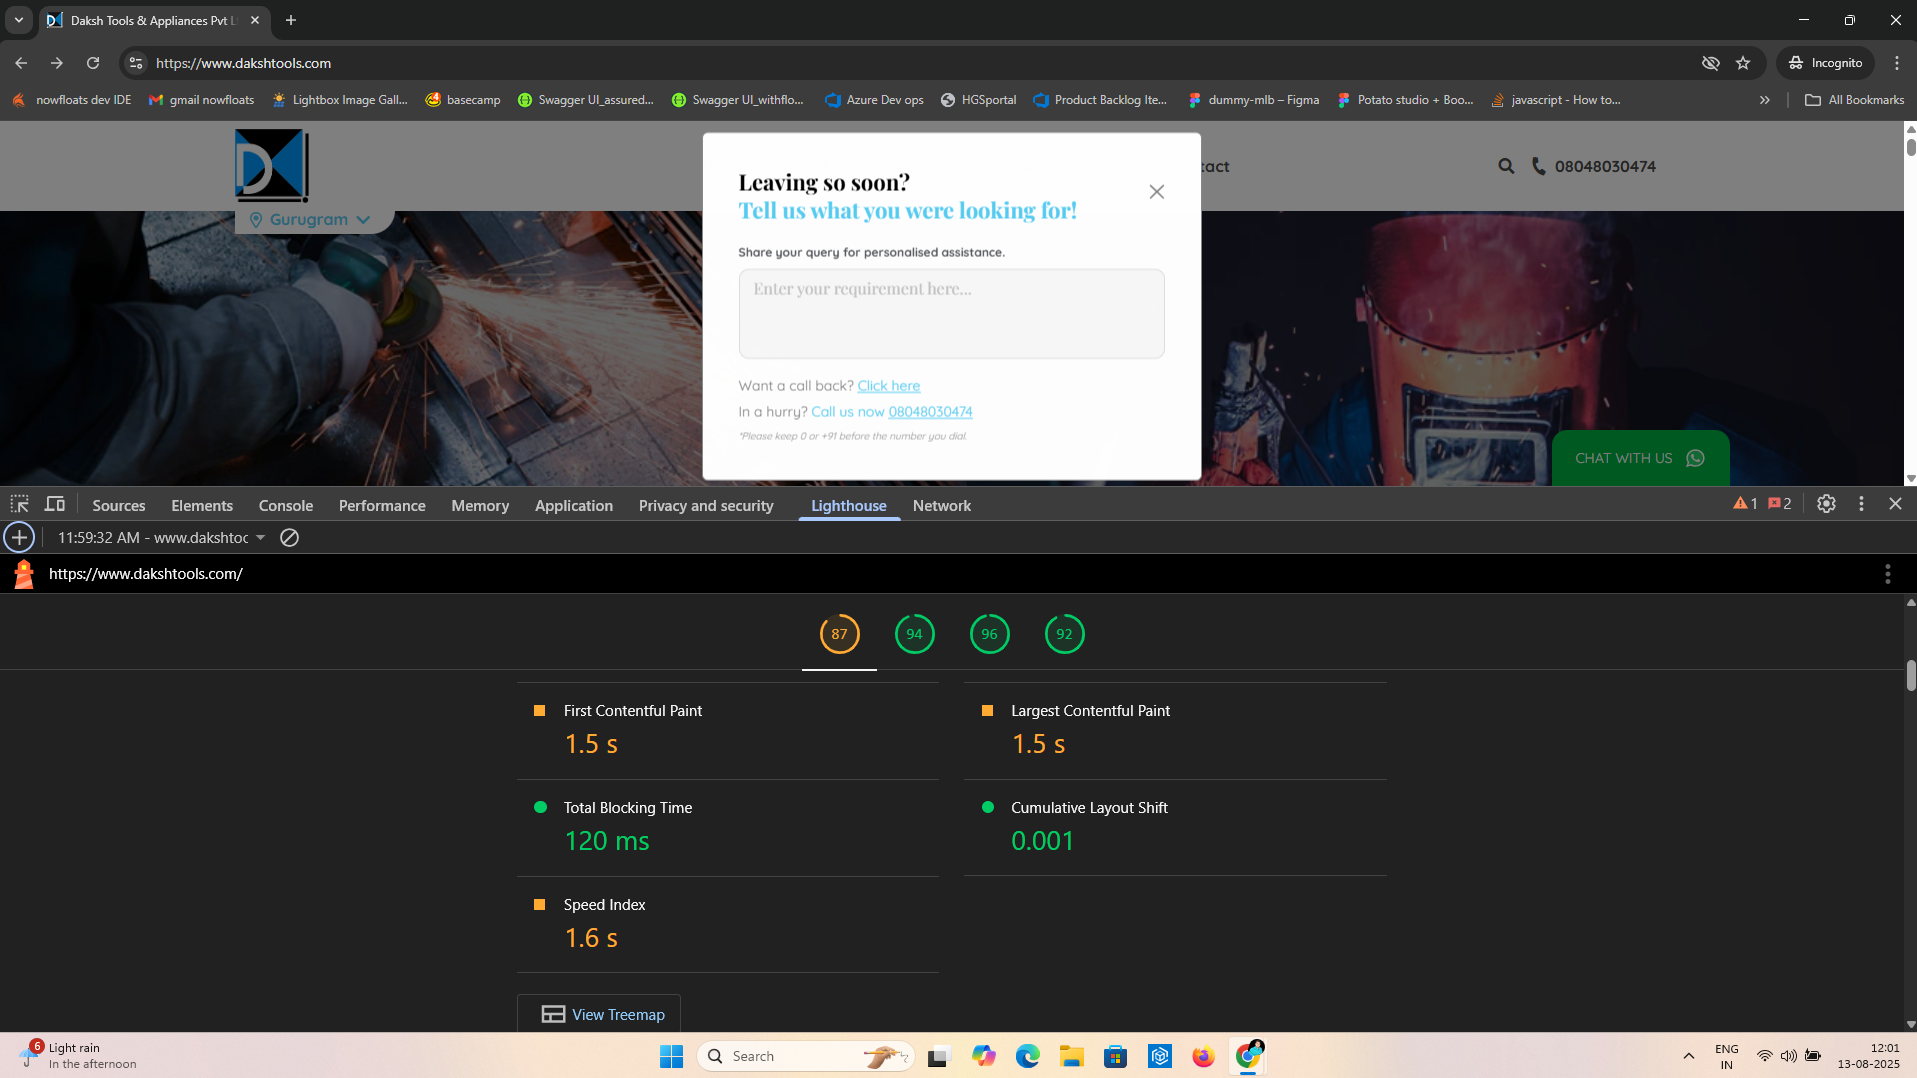This screenshot has width=1917, height=1078.
Task: Expand the Gurugram location dropdown
Action: point(312,220)
